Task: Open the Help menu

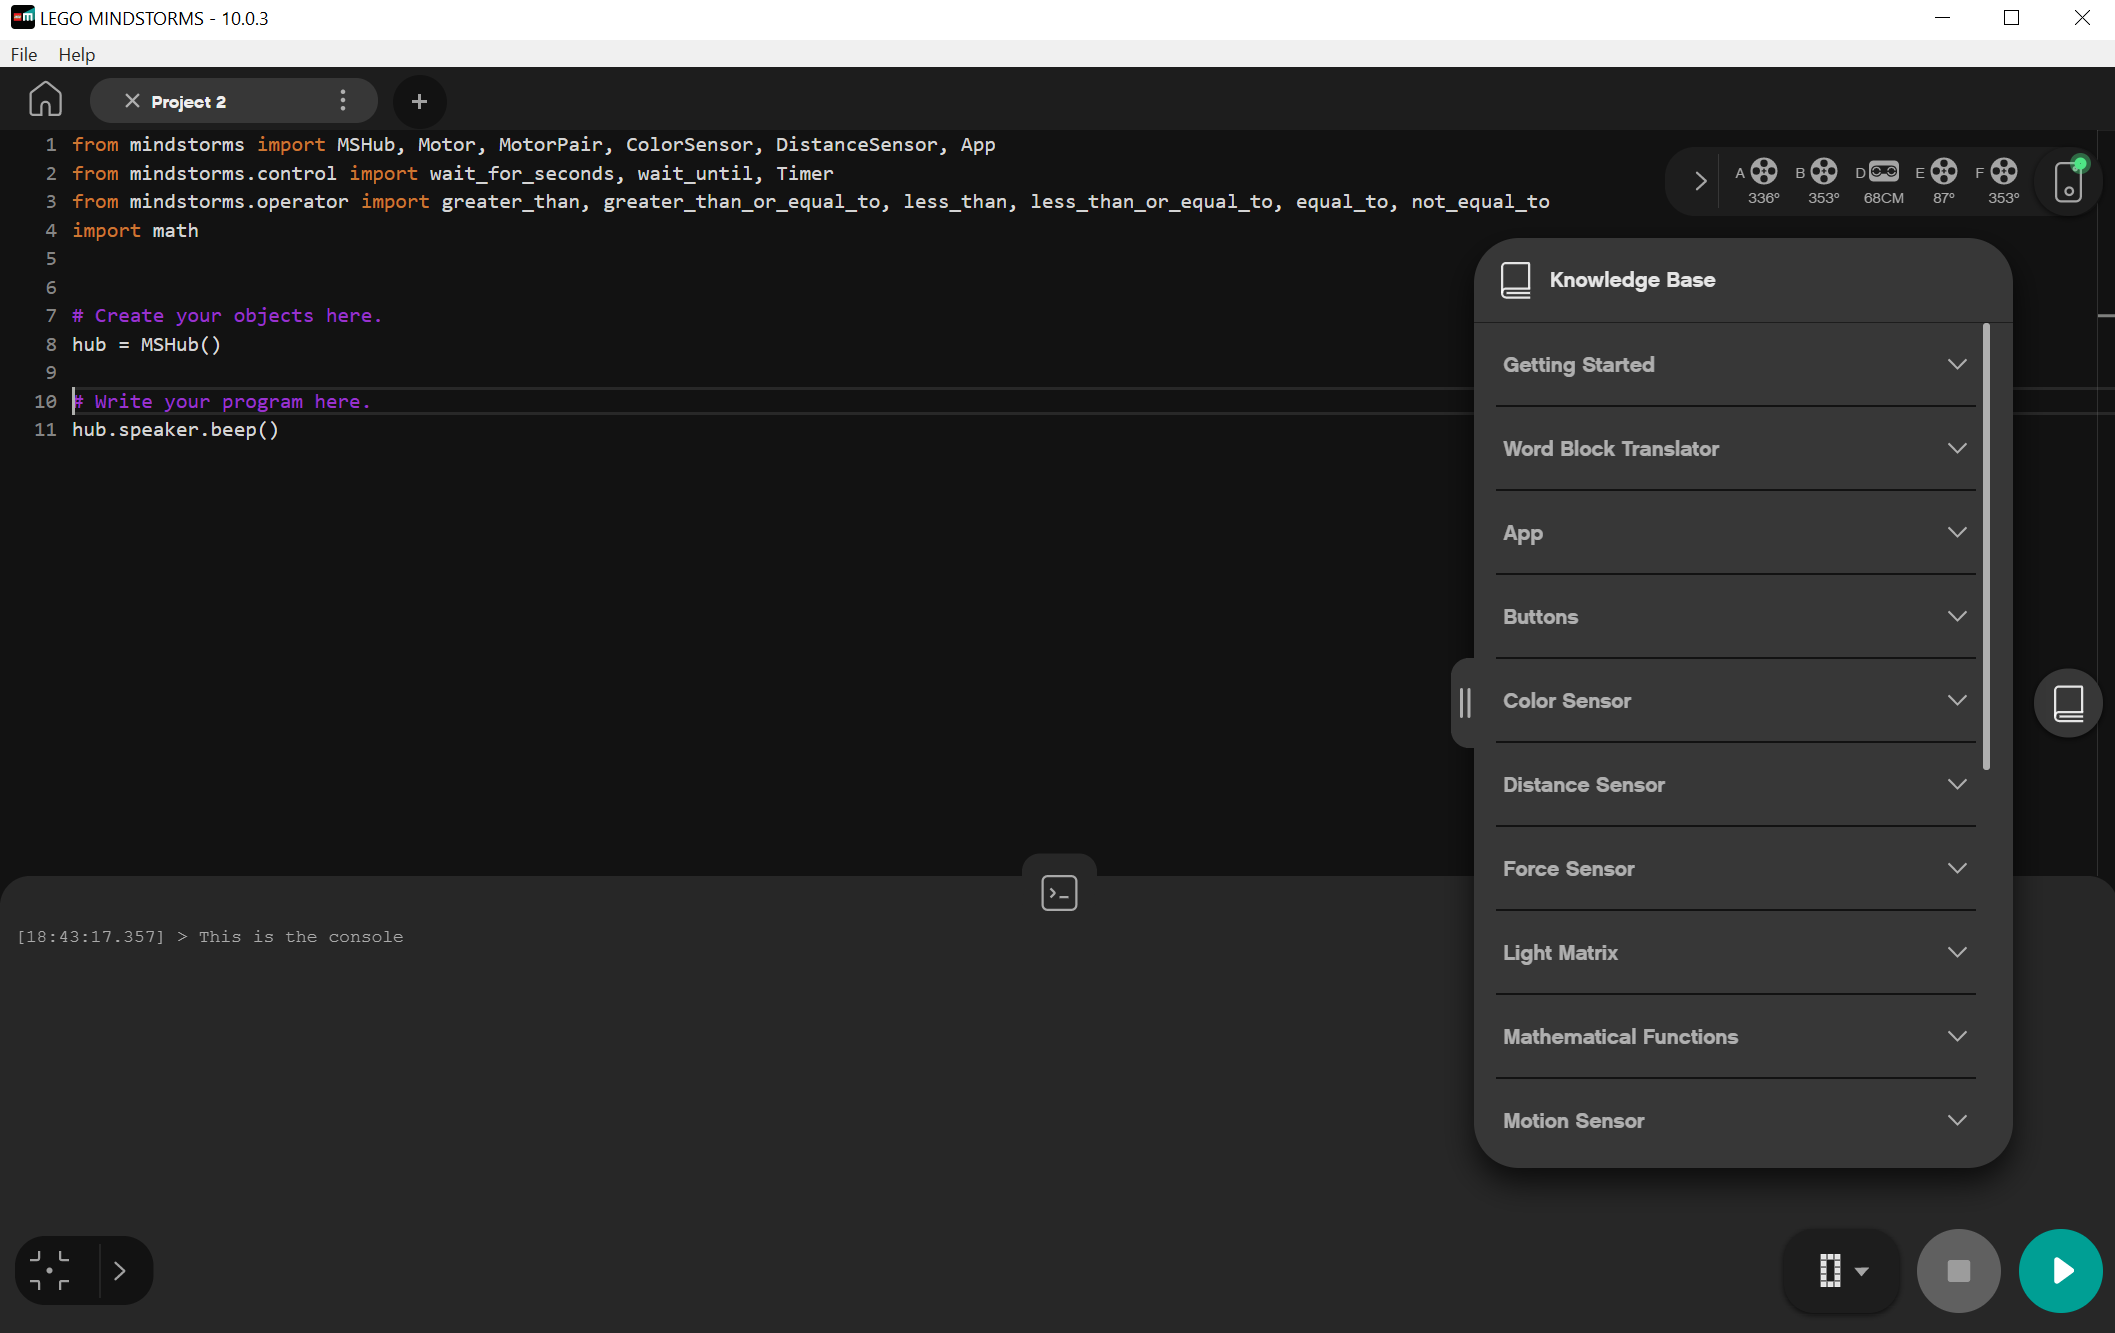Action: click(76, 54)
